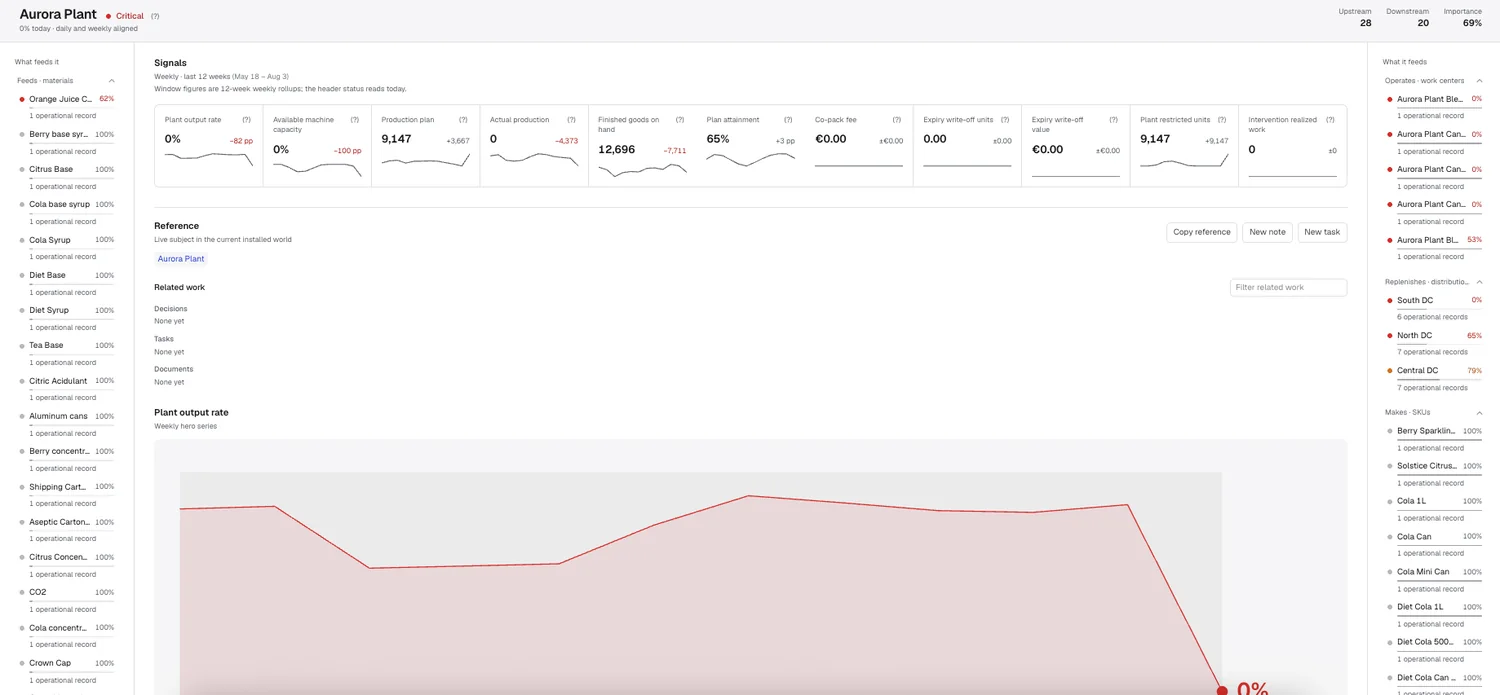Open the (?) help on Plant output rate card

tap(246, 120)
